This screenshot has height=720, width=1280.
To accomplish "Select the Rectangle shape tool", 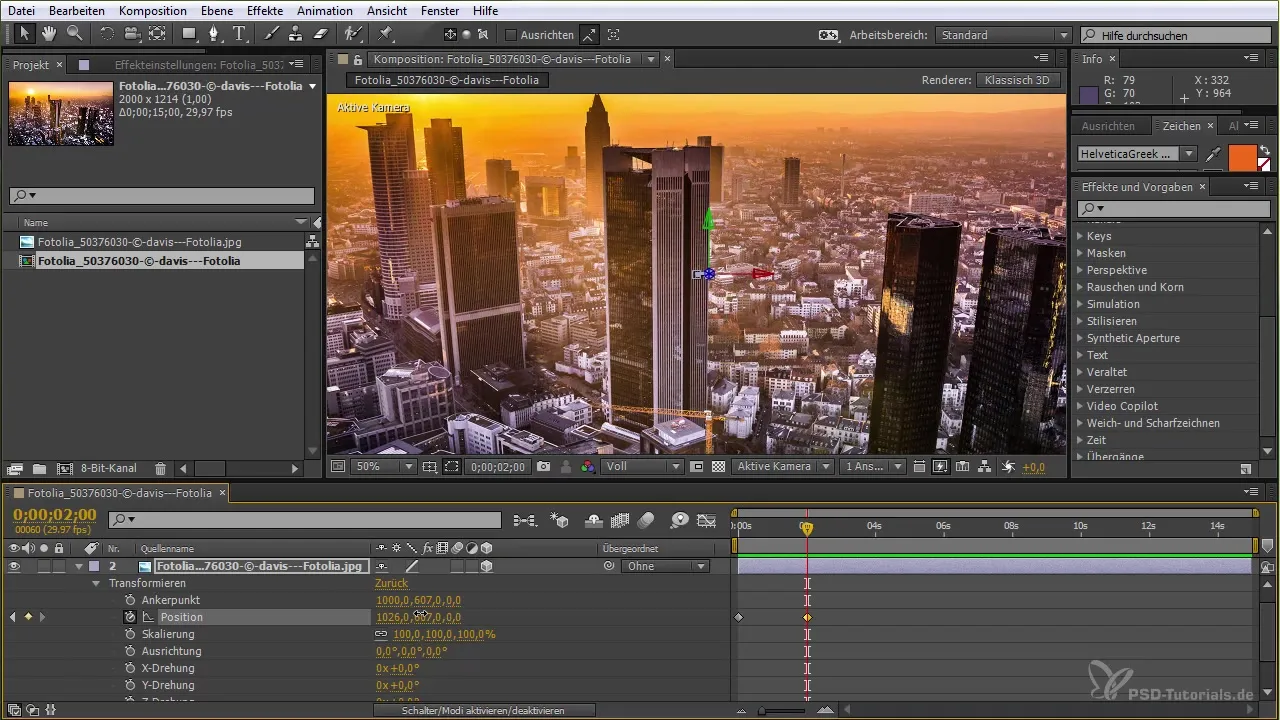I will click(189, 33).
